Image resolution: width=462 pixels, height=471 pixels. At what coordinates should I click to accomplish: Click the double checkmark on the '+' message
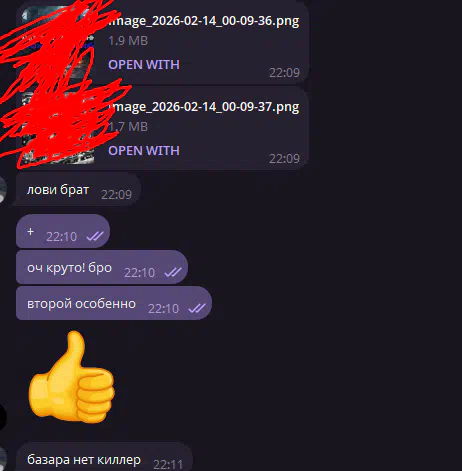click(x=95, y=236)
